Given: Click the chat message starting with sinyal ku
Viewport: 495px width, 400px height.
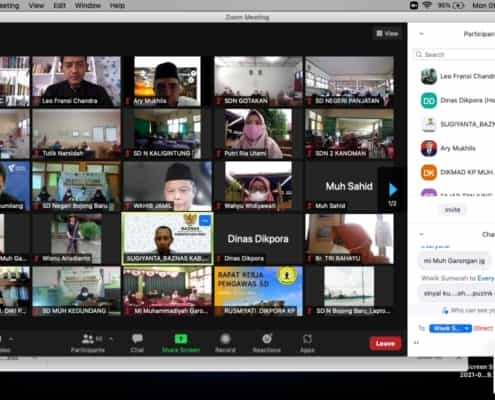Looking at the screenshot, I should click(x=456, y=293).
